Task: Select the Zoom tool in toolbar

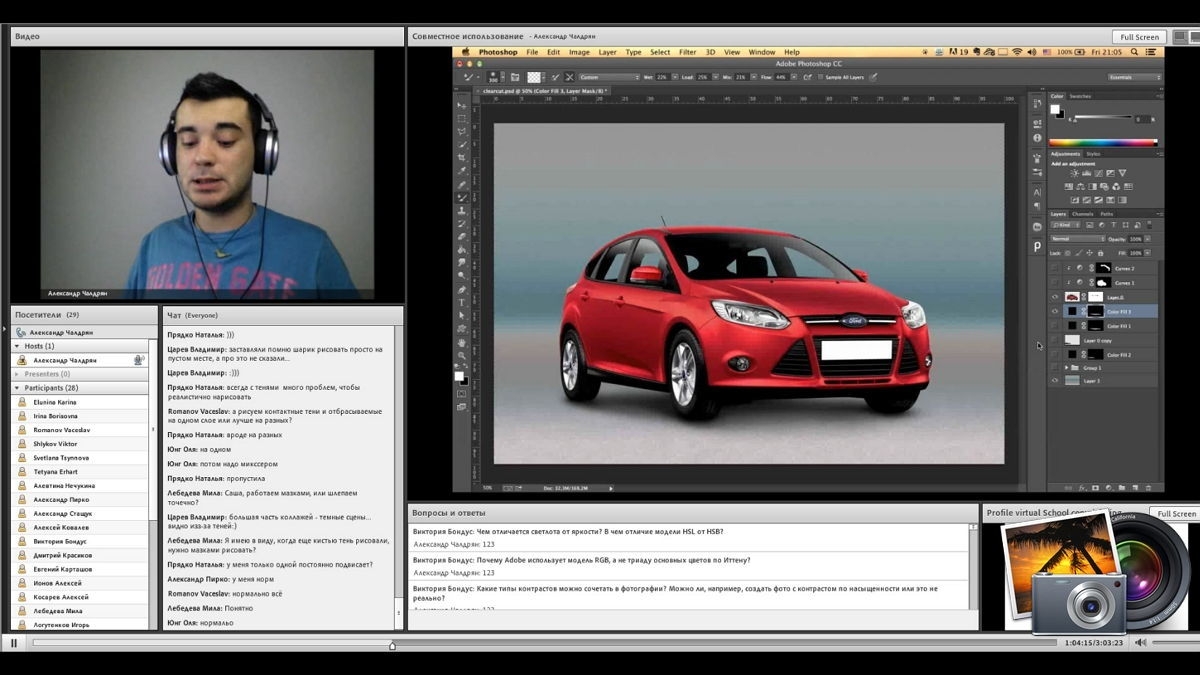Action: click(464, 356)
